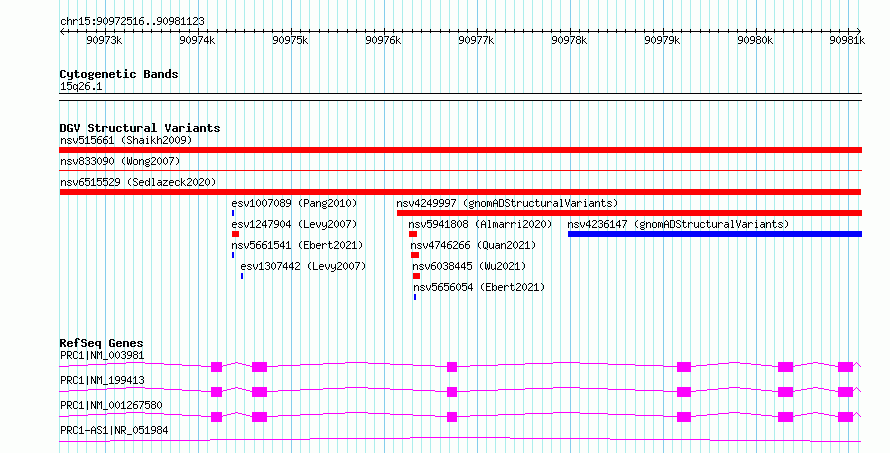Select the RefSeq Genes track title
The width and height of the screenshot is (890, 453).
tap(102, 343)
